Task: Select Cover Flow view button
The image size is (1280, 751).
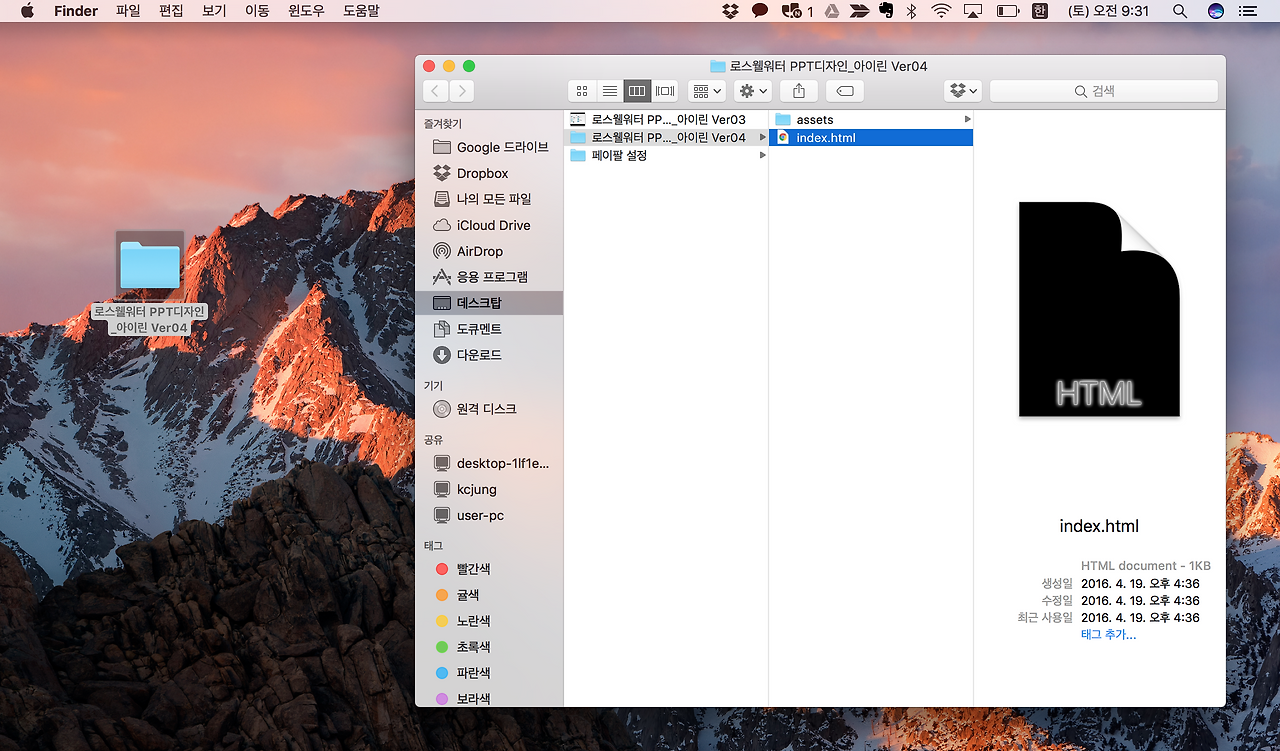Action: 665,91
